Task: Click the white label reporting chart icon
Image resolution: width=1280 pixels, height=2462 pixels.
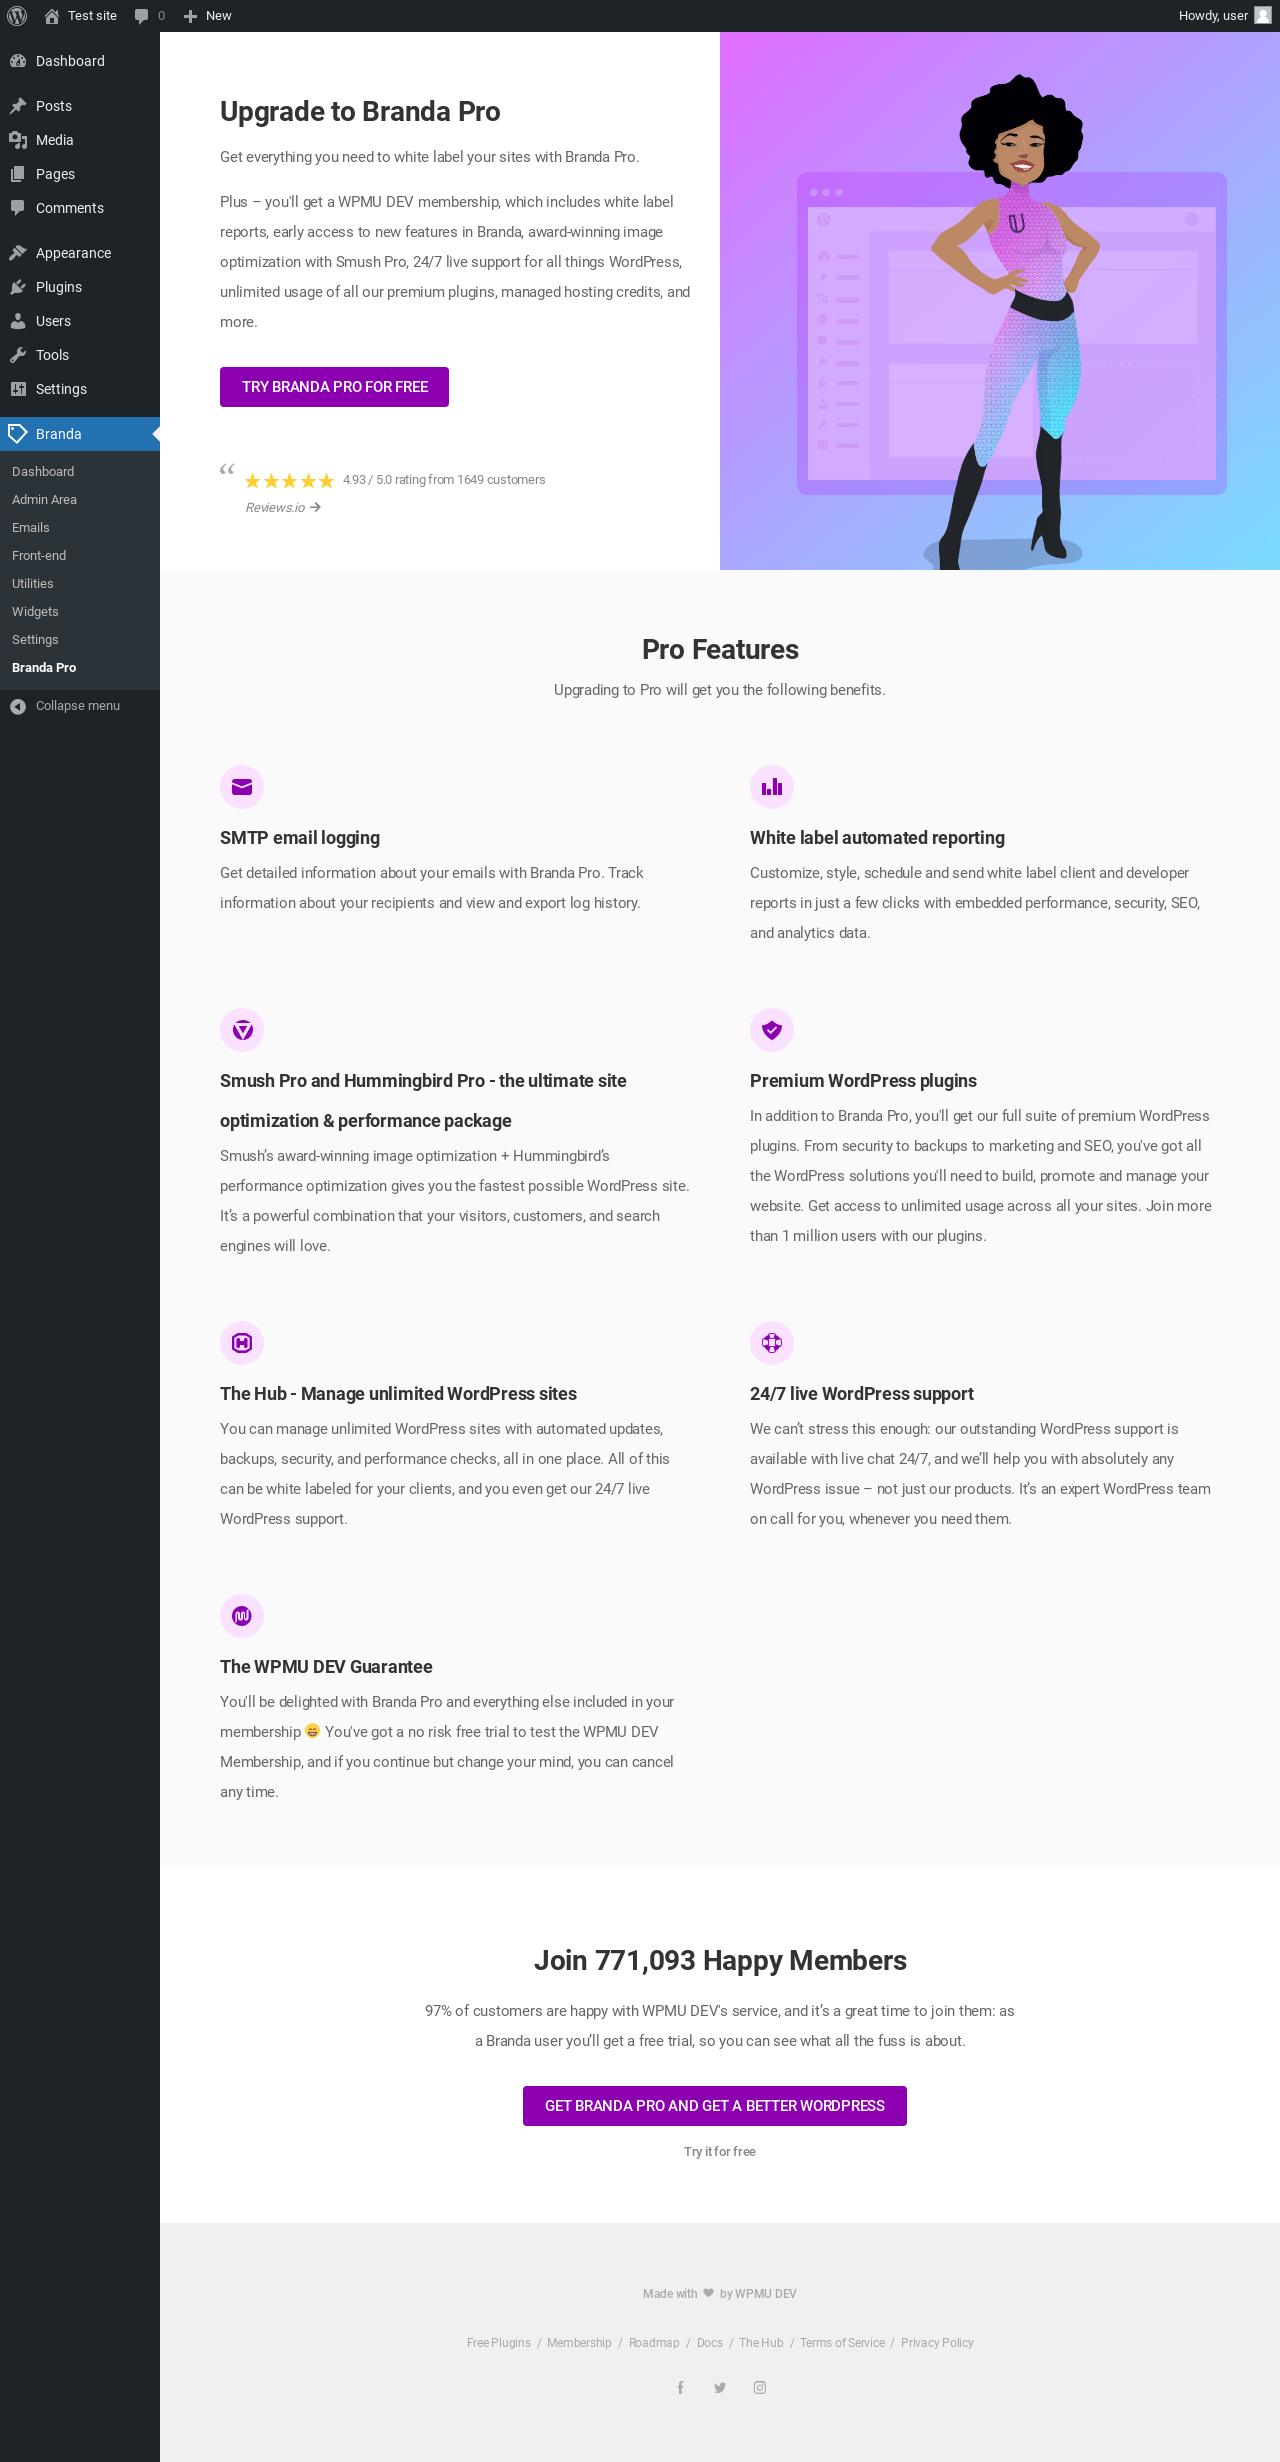Action: point(772,787)
